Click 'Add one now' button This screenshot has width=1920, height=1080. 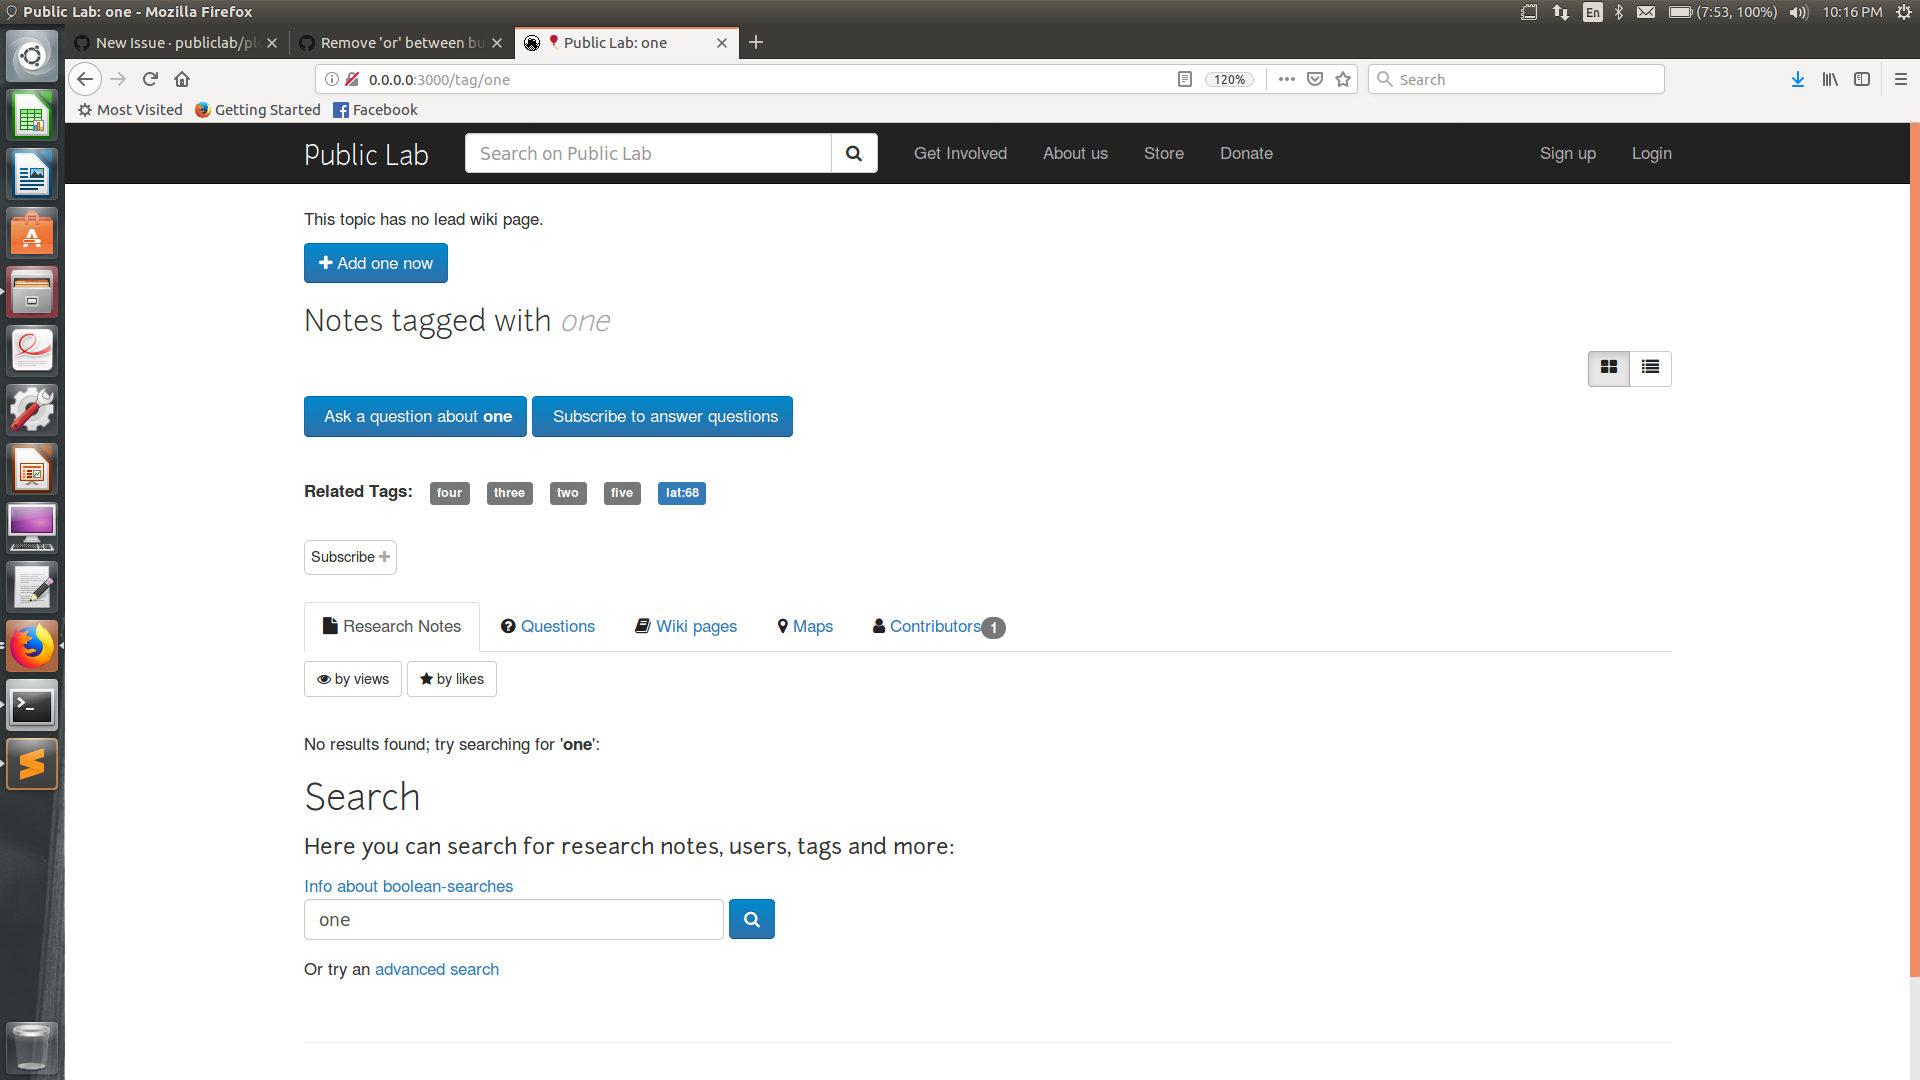[x=375, y=263]
